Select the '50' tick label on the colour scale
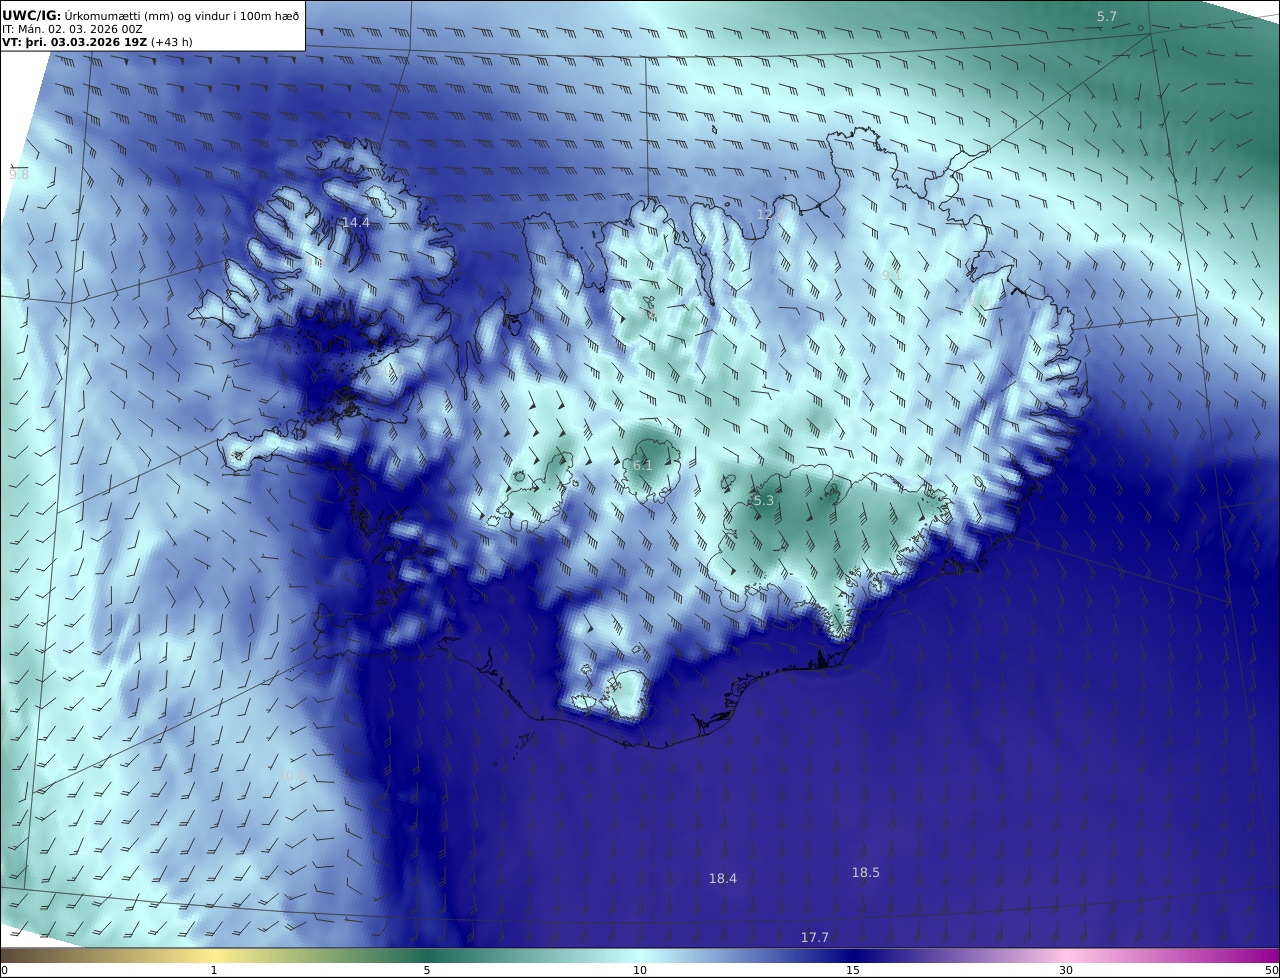 [x=1271, y=970]
